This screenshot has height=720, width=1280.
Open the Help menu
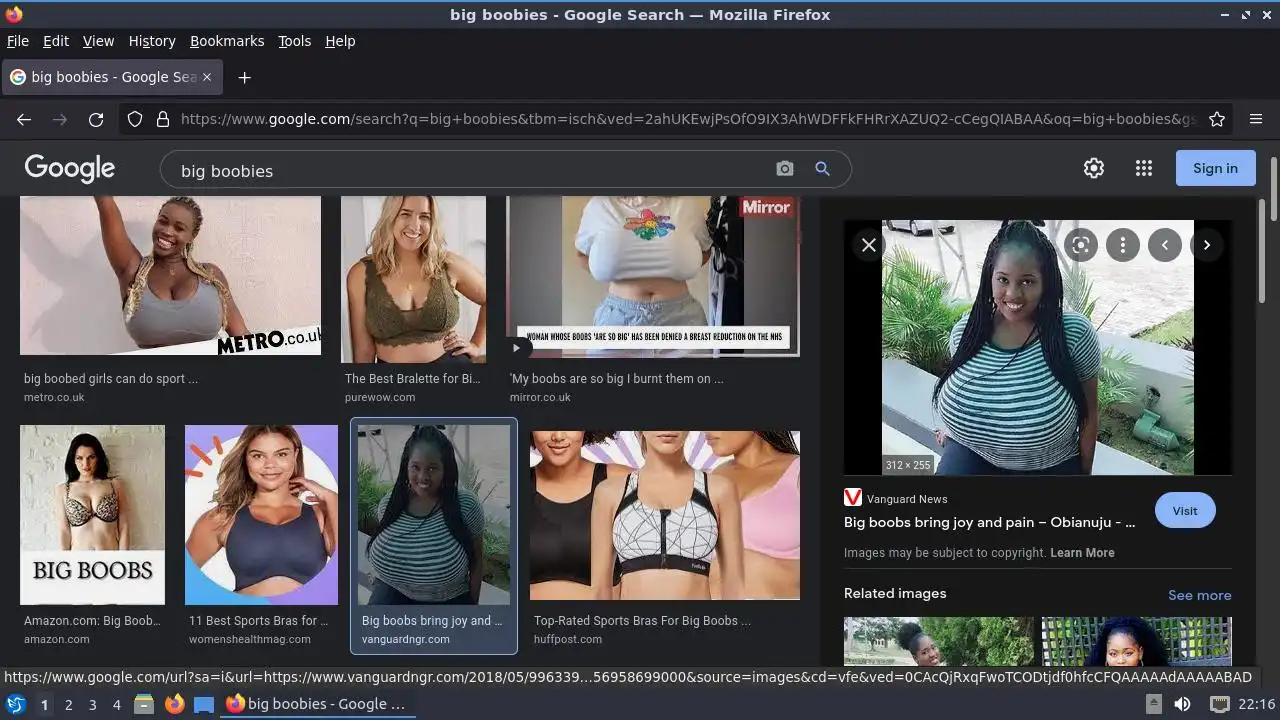tap(340, 41)
